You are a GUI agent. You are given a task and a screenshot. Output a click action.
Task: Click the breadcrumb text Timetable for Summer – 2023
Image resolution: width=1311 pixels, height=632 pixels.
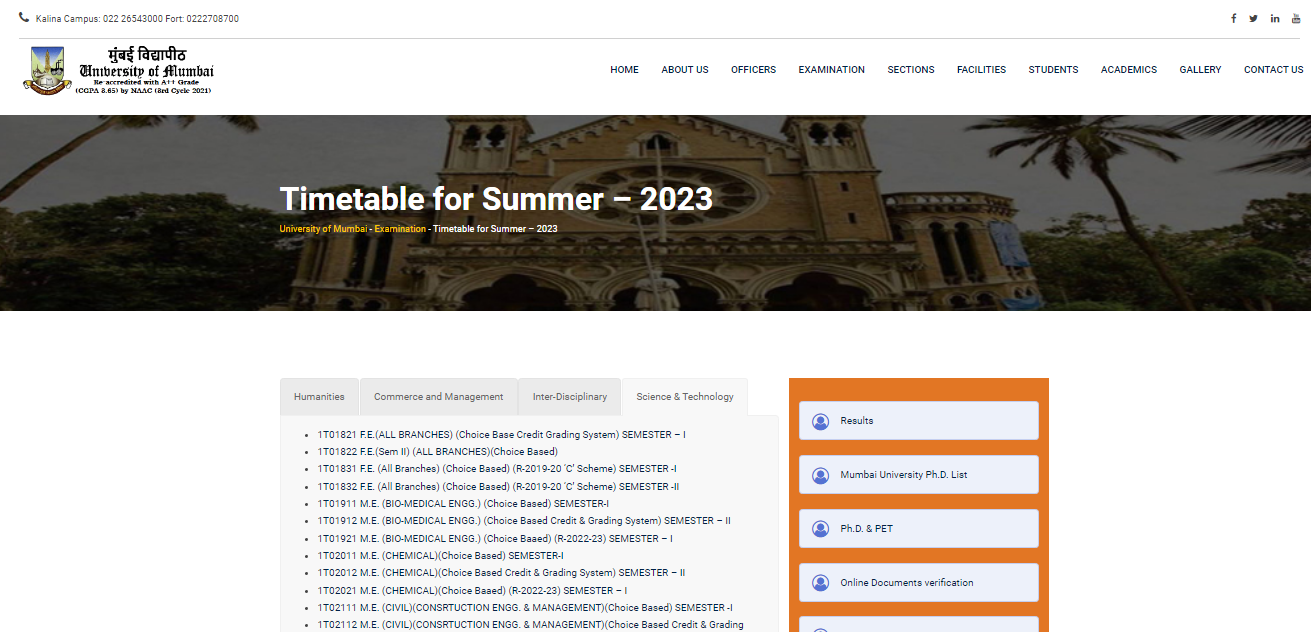pyautogui.click(x=495, y=229)
